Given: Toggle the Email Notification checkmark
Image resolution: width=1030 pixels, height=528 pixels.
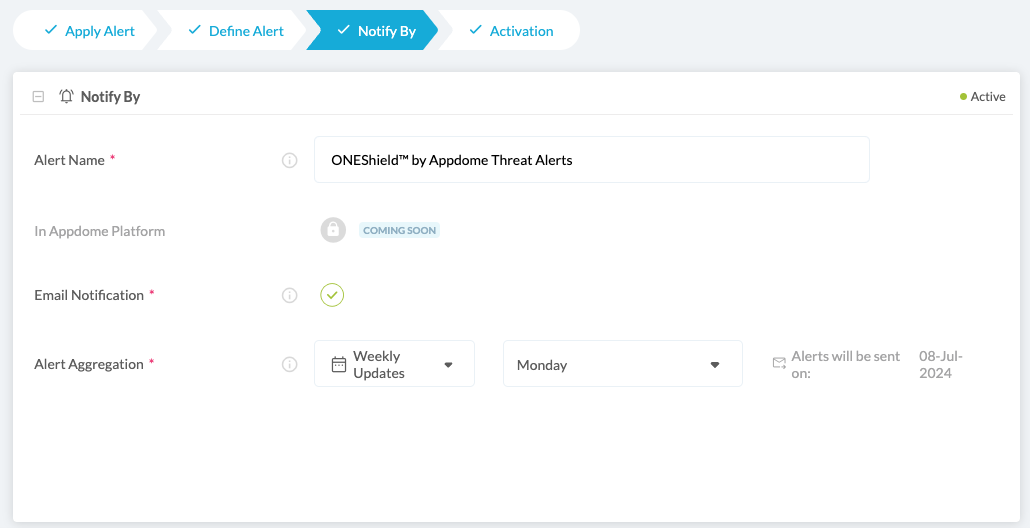Looking at the screenshot, I should 332,295.
